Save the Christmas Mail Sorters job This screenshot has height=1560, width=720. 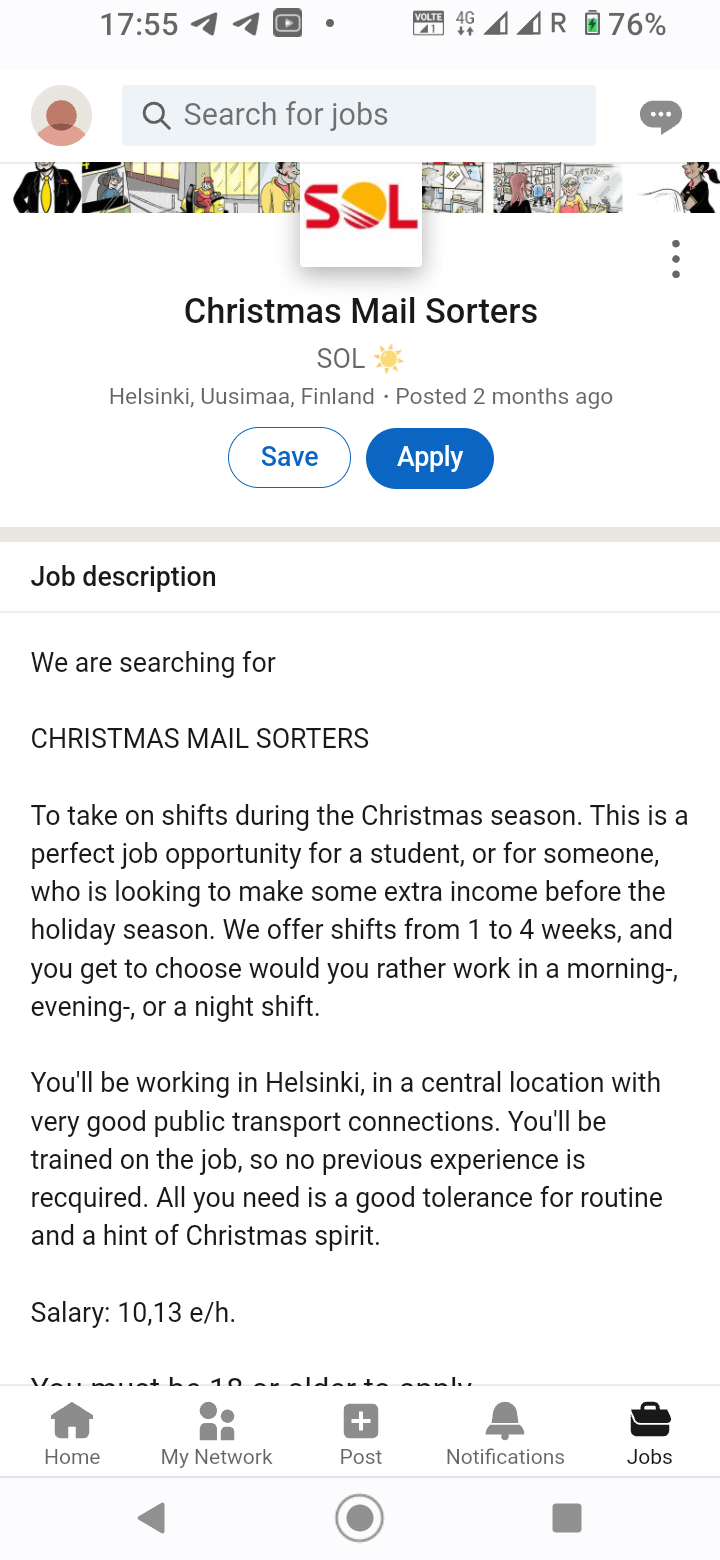pyautogui.click(x=289, y=457)
